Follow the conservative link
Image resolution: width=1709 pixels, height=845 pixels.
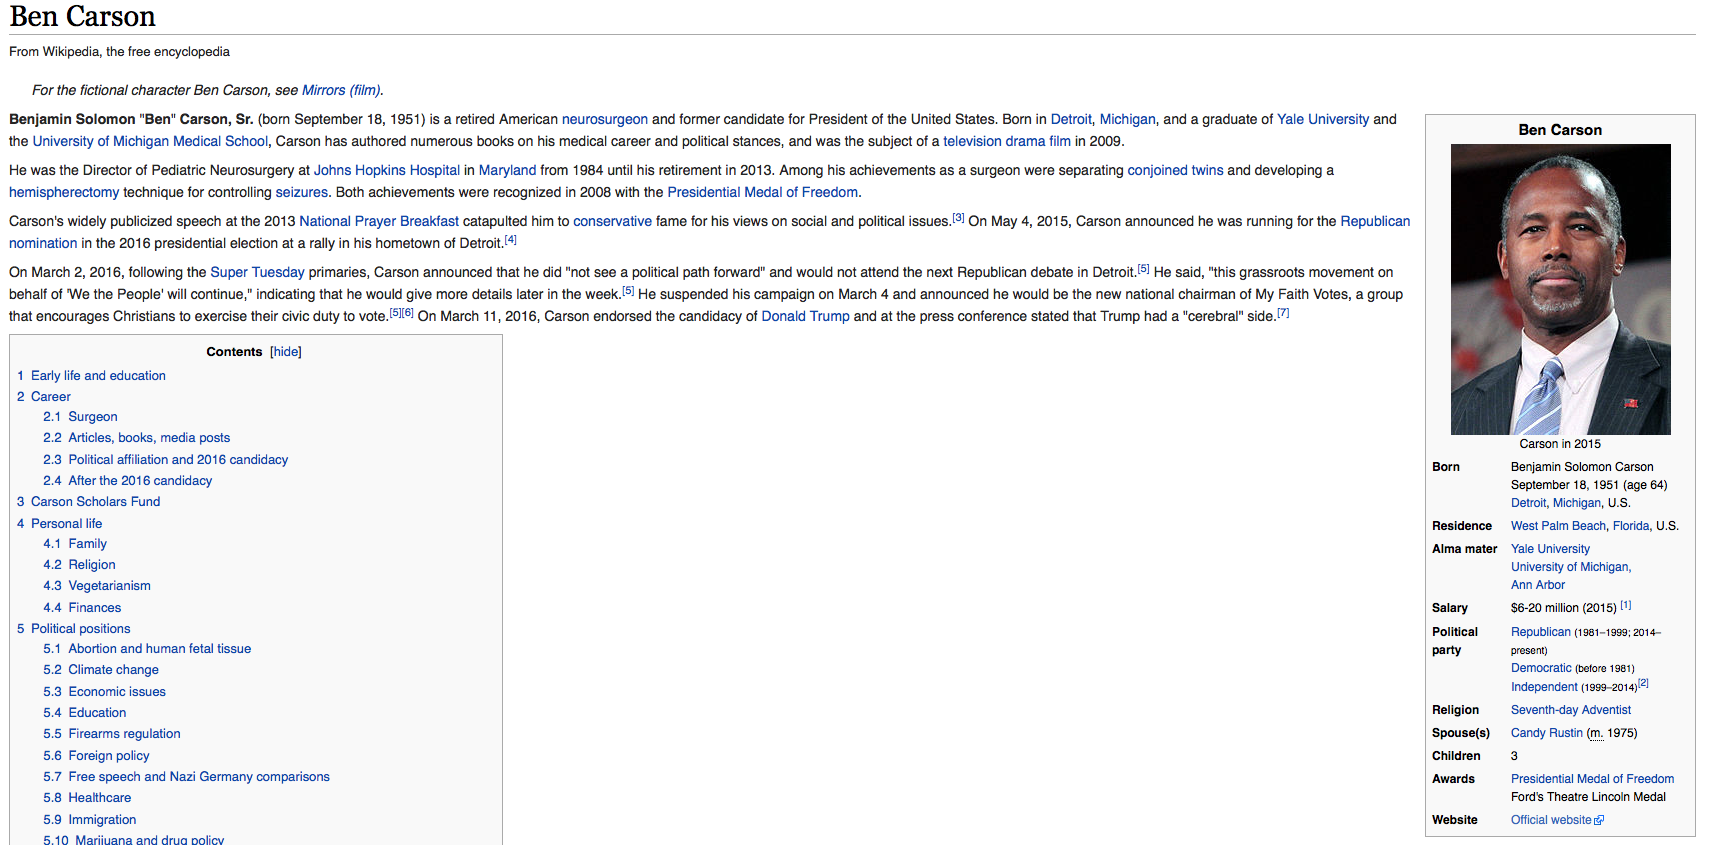tap(612, 221)
